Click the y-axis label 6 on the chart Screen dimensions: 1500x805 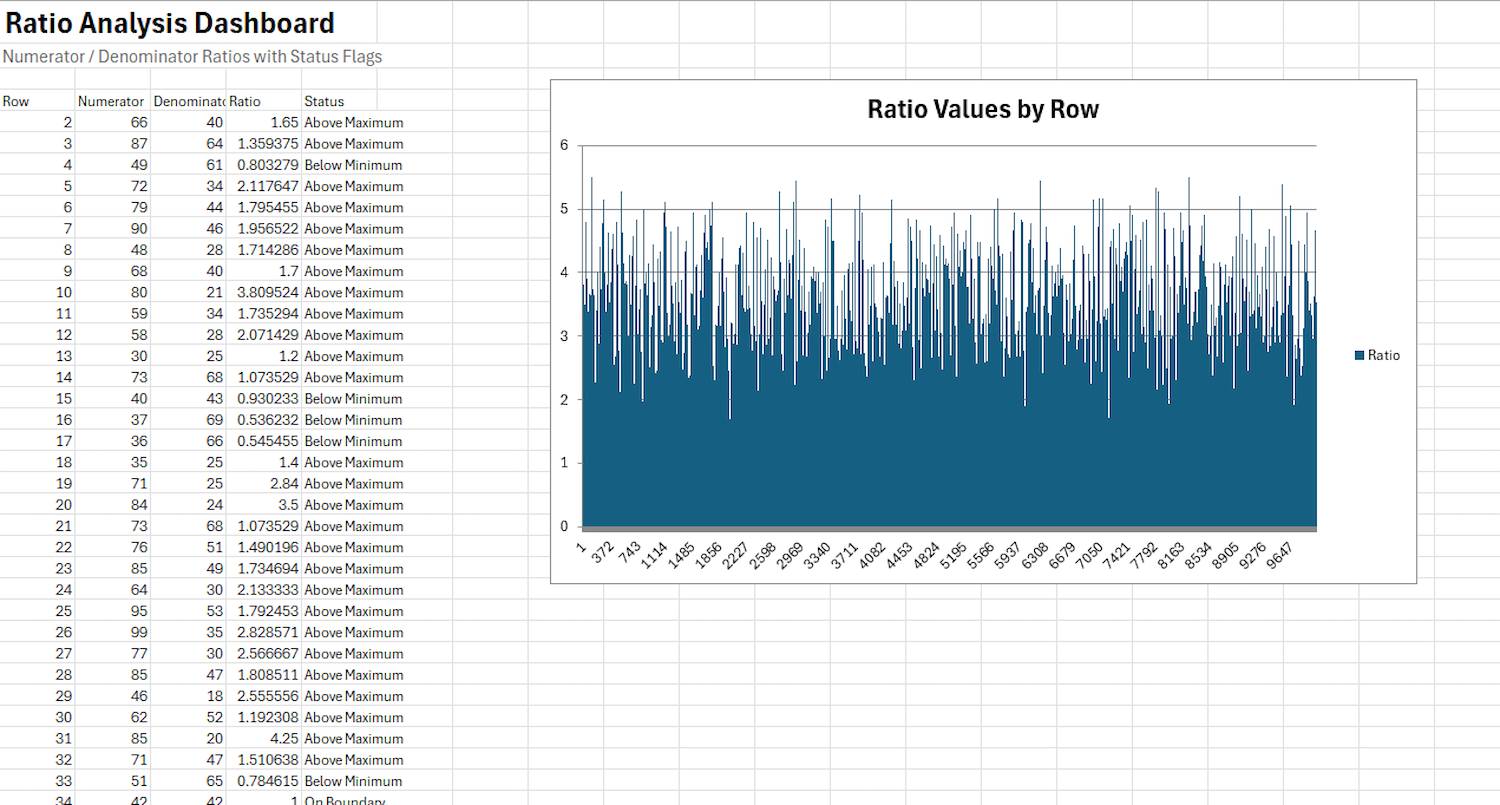pos(564,146)
